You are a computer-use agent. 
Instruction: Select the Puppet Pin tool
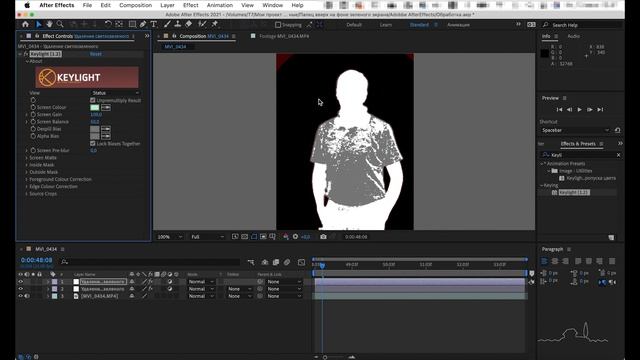click(215, 24)
